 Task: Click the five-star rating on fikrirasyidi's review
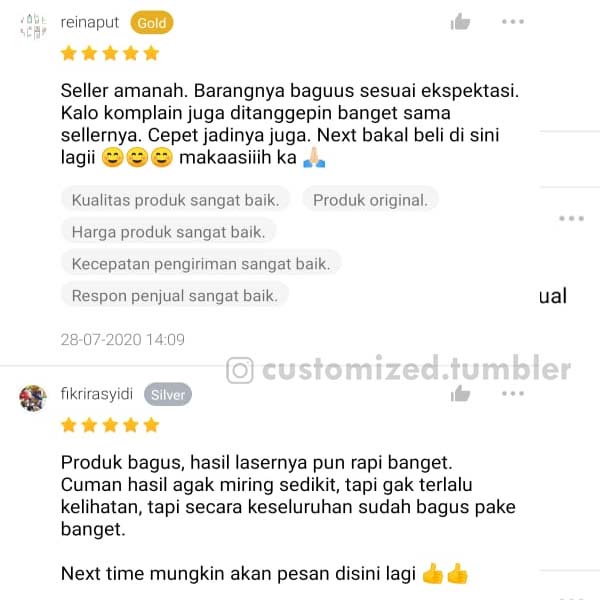tap(110, 425)
